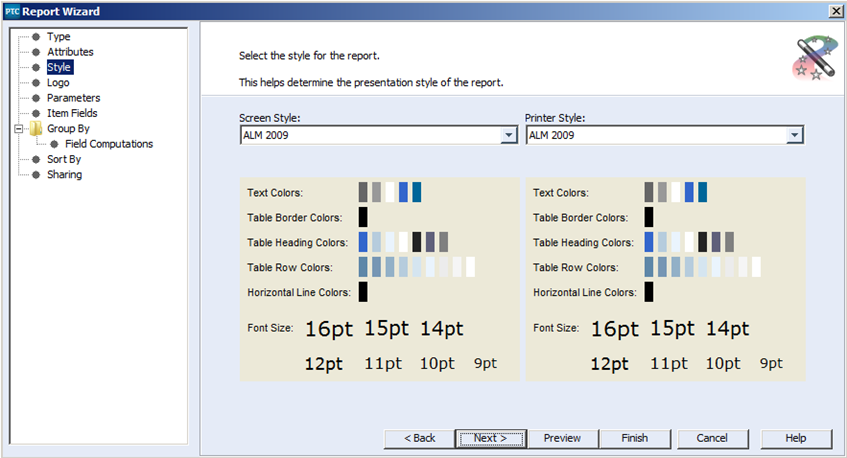Click the bullet icon beside Field Computations
Screen dimensions: 847x458
point(54,144)
